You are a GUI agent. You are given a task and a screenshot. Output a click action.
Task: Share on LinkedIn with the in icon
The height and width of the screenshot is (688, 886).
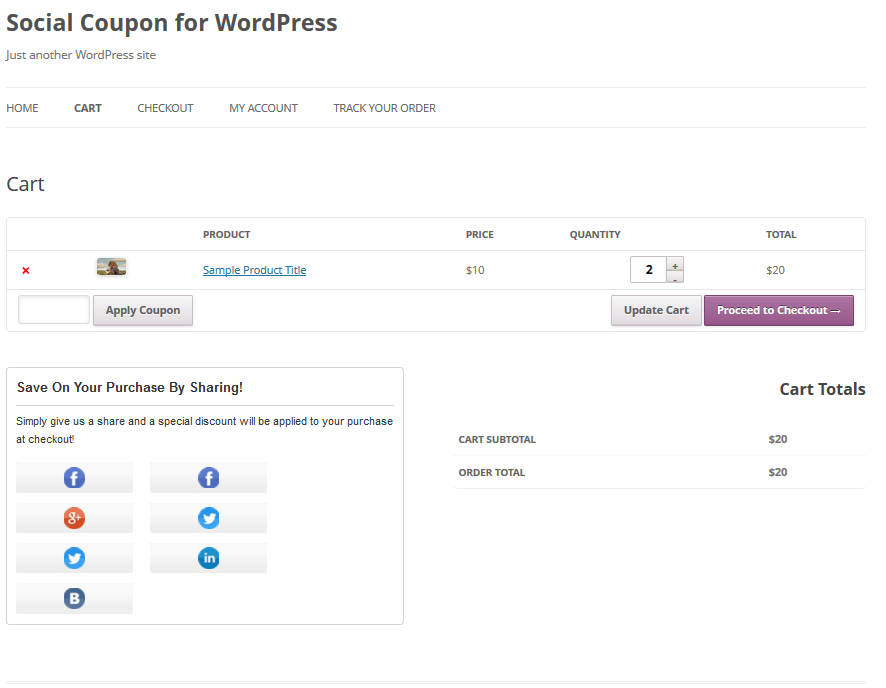pyautogui.click(x=209, y=558)
